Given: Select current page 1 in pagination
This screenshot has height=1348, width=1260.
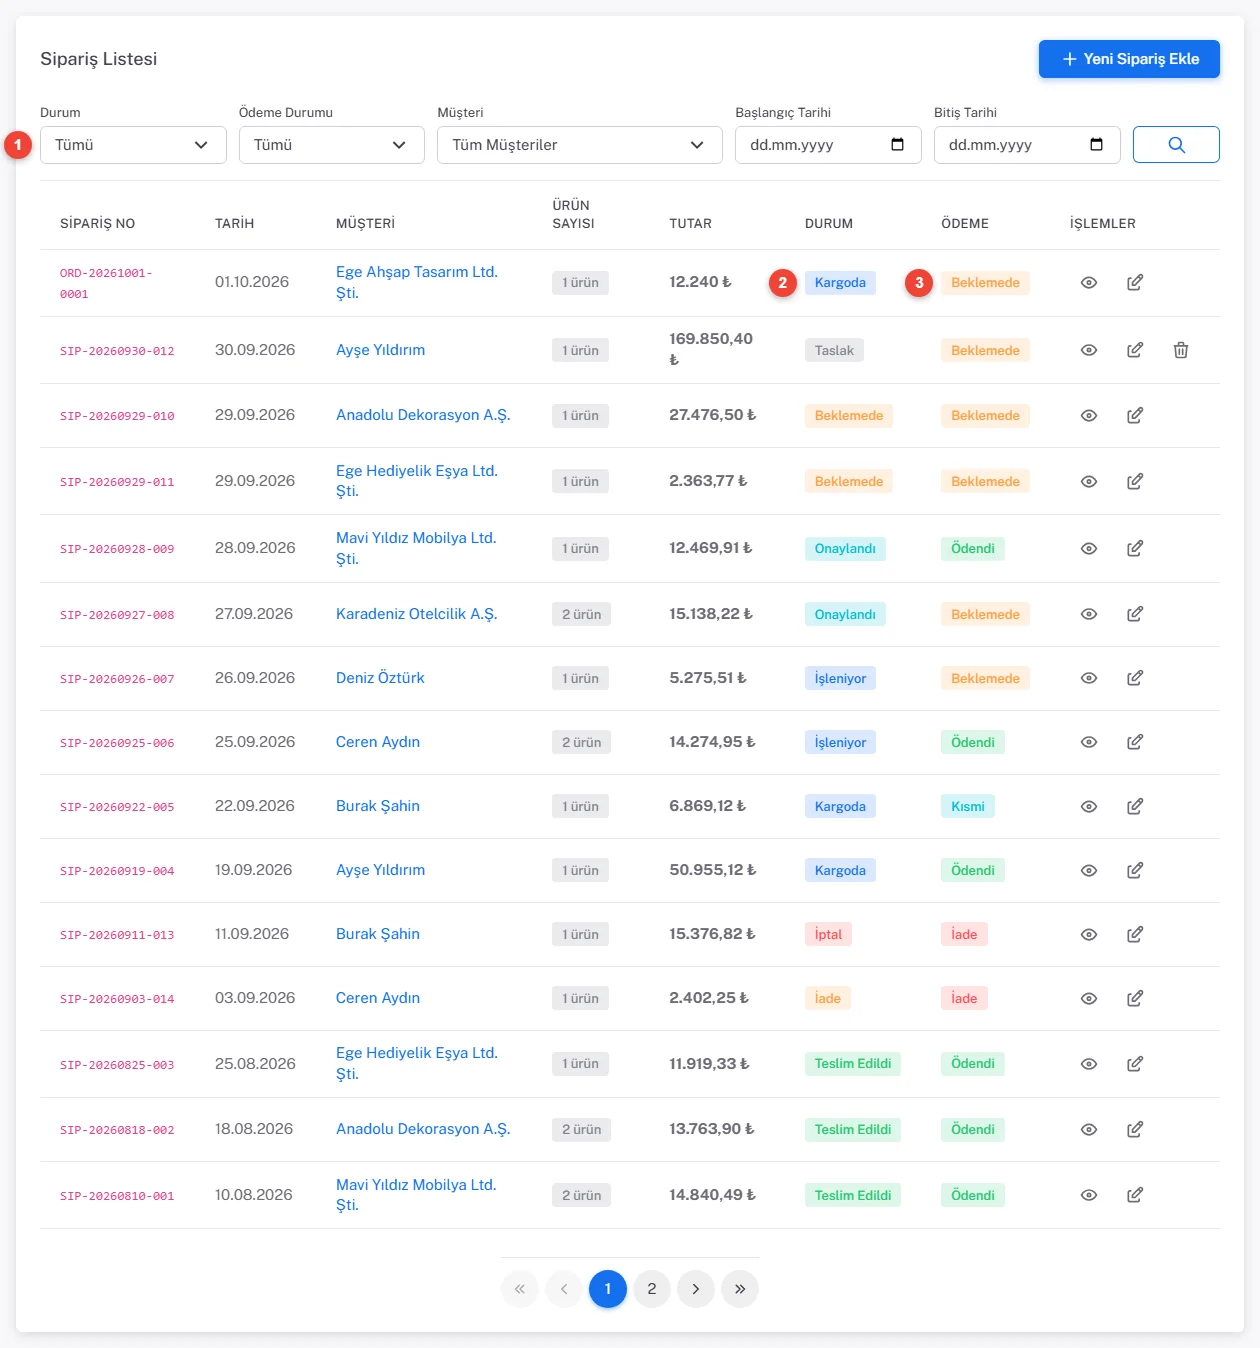Looking at the screenshot, I should tap(608, 1289).
